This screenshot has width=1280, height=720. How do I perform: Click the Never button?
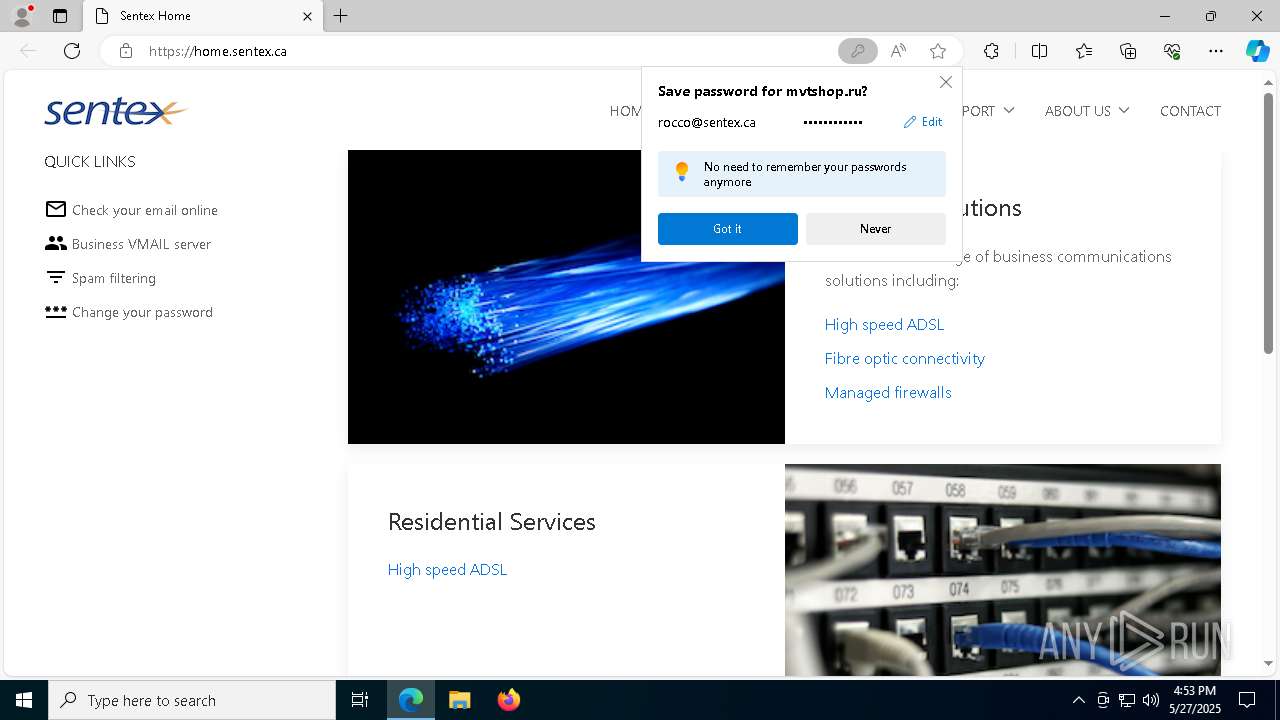[875, 229]
